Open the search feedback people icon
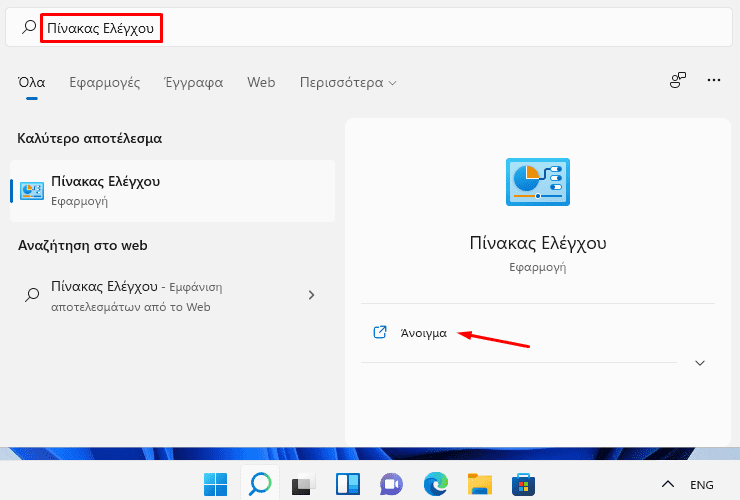 678,80
